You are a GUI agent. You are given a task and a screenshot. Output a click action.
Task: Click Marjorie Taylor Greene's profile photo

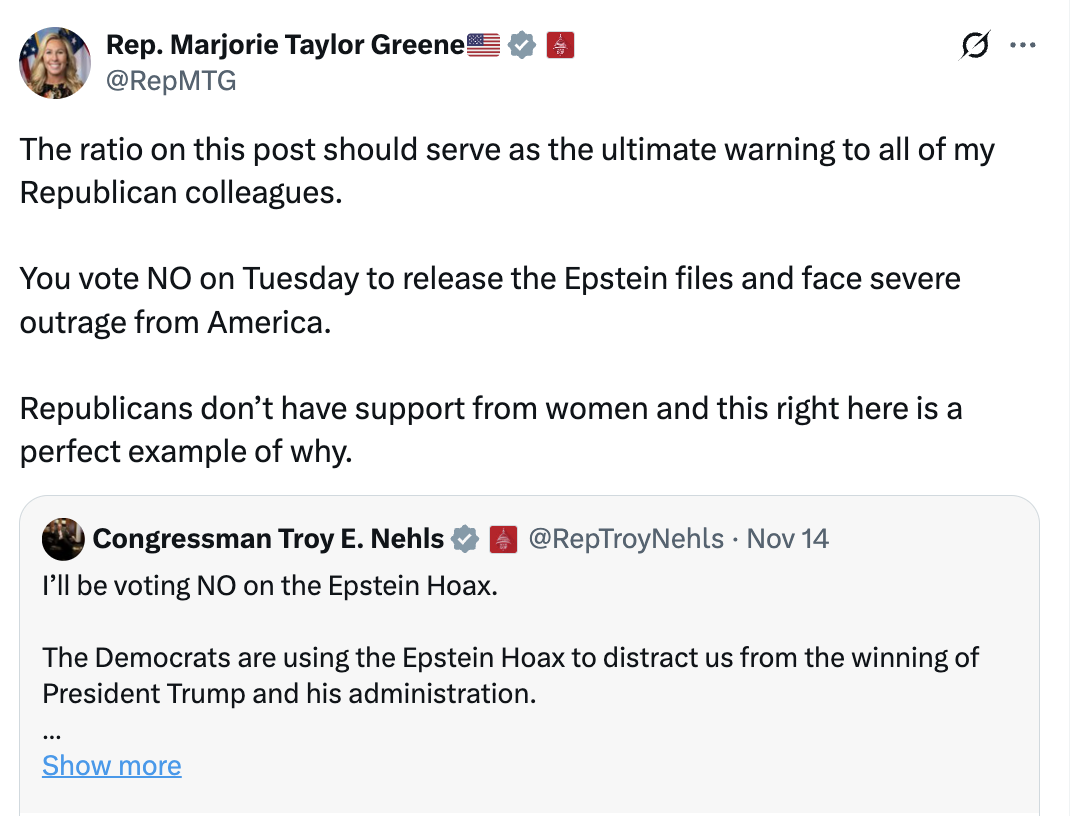pos(55,63)
